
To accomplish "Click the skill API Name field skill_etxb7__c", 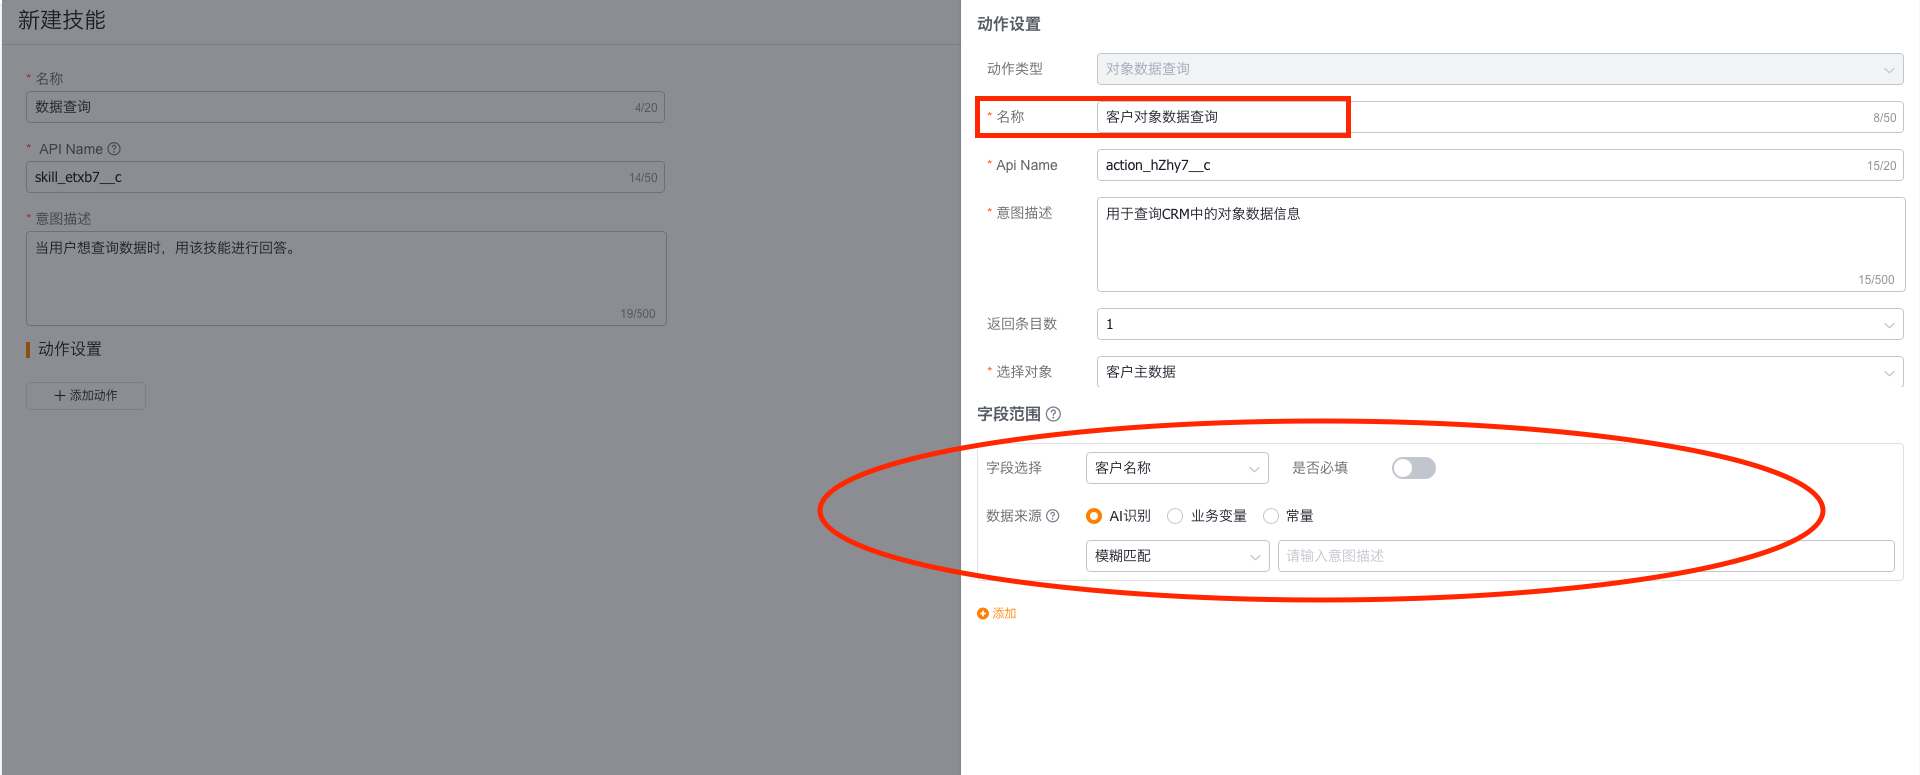I will point(345,177).
